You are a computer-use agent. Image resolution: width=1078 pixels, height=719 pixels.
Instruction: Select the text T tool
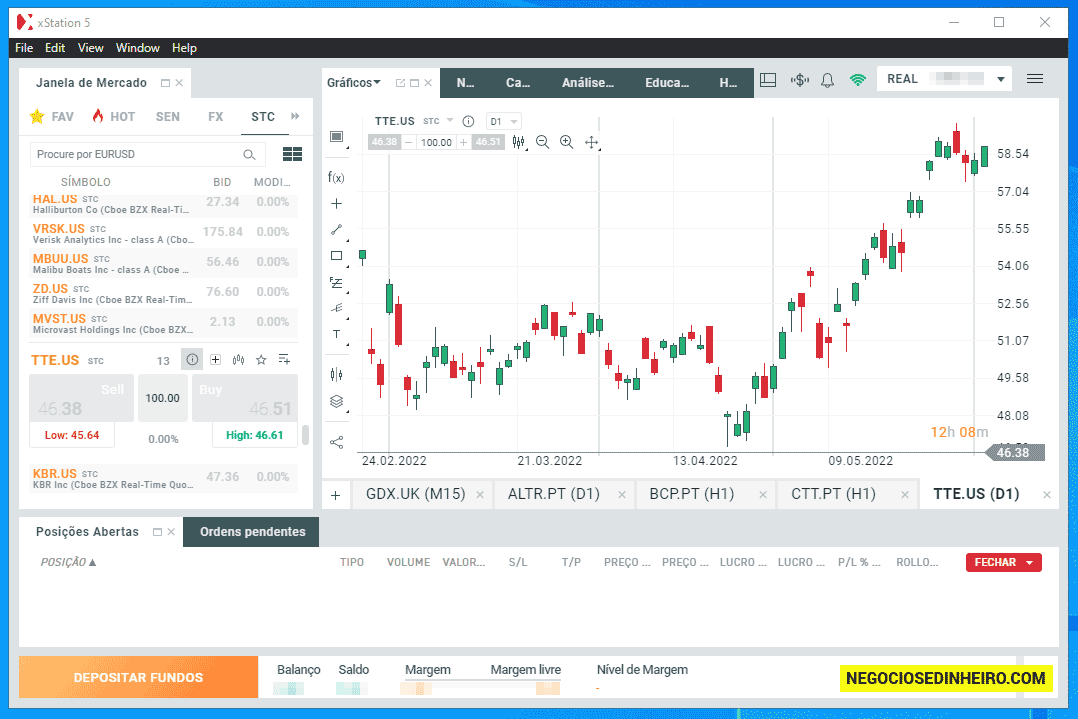[x=336, y=335]
